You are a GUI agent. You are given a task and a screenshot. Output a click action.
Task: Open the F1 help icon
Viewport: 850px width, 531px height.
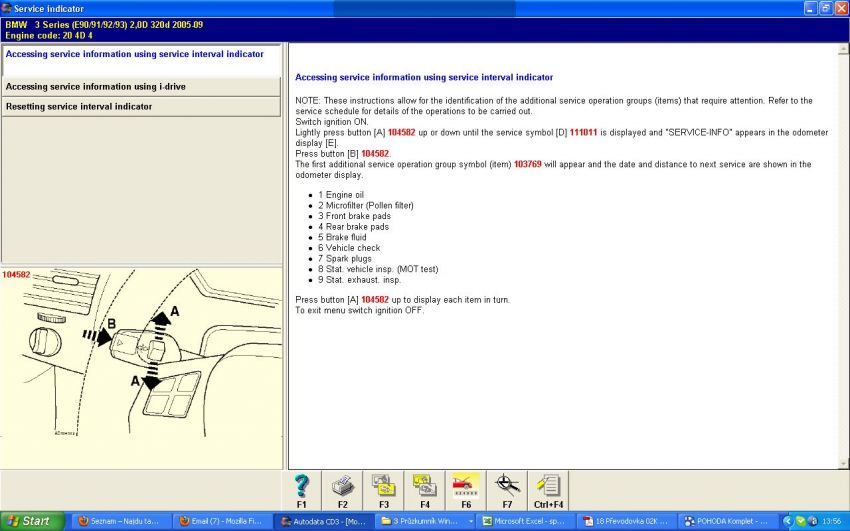[301, 490]
